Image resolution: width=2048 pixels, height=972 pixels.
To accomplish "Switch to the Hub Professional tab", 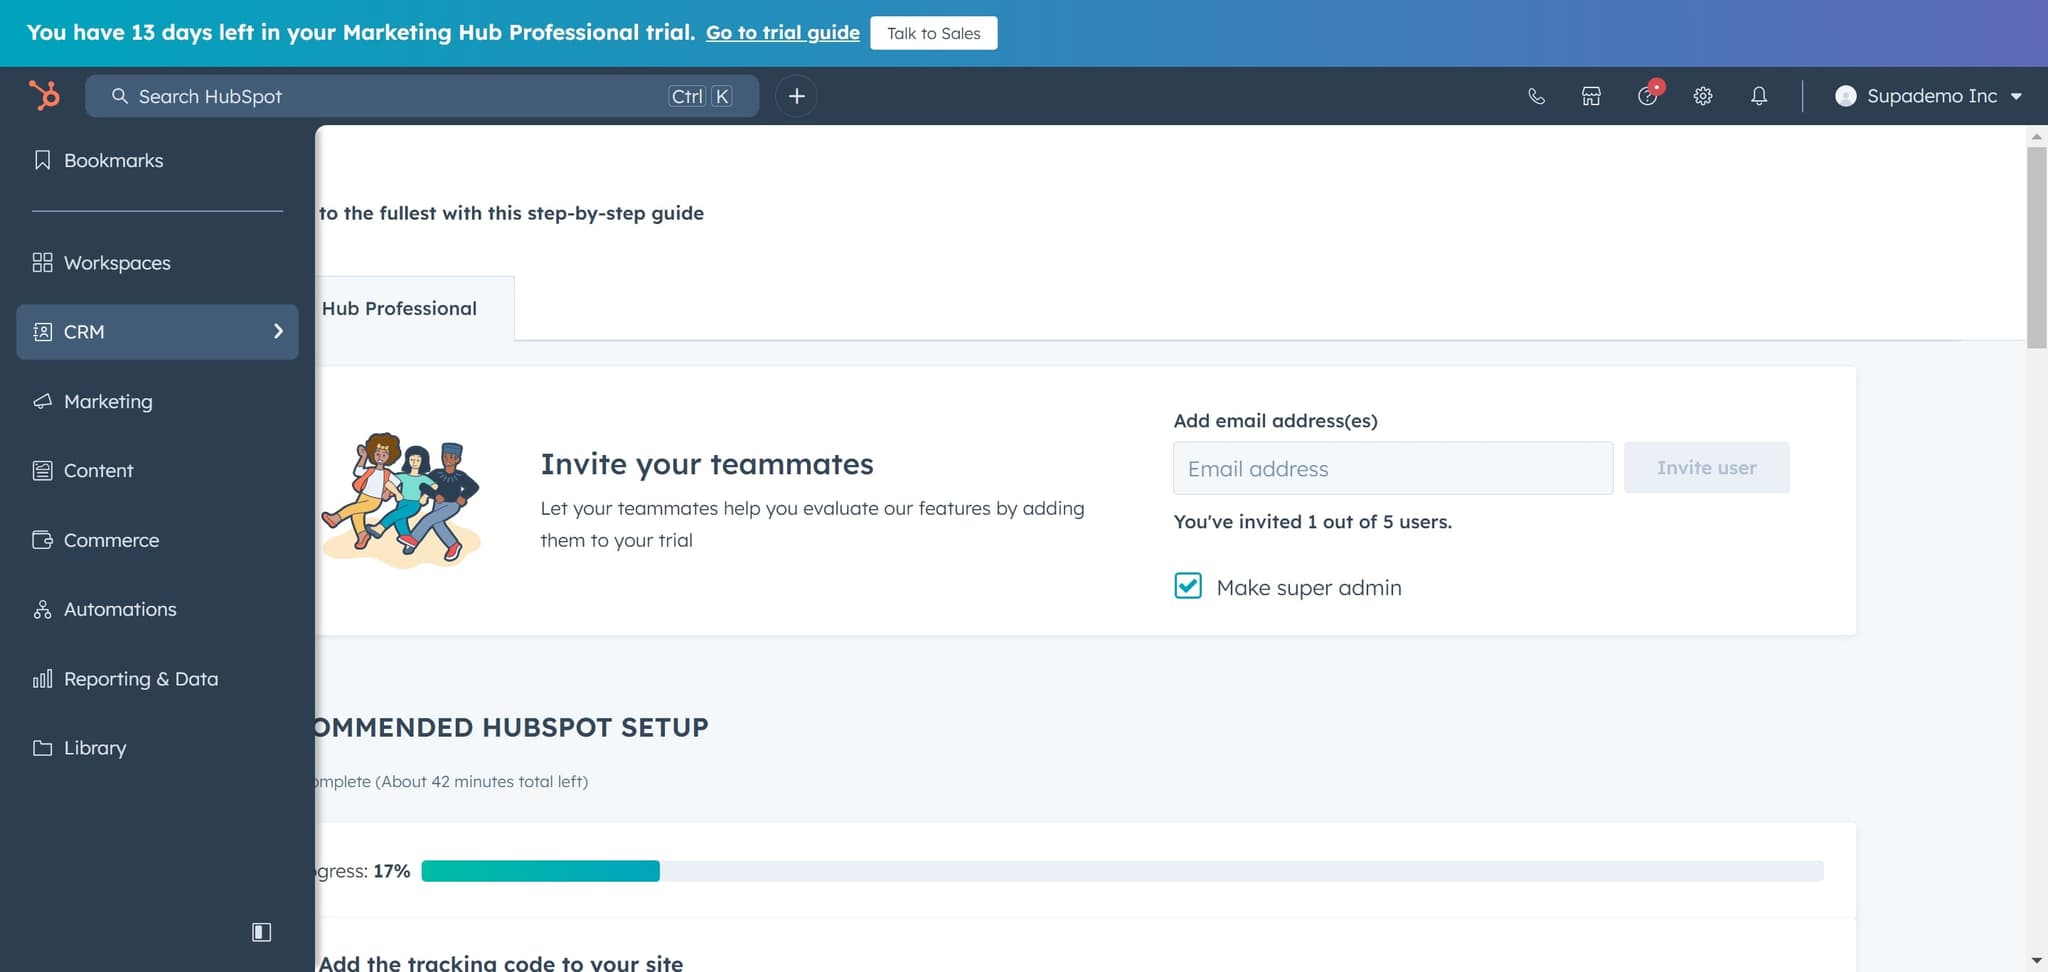I will point(398,308).
